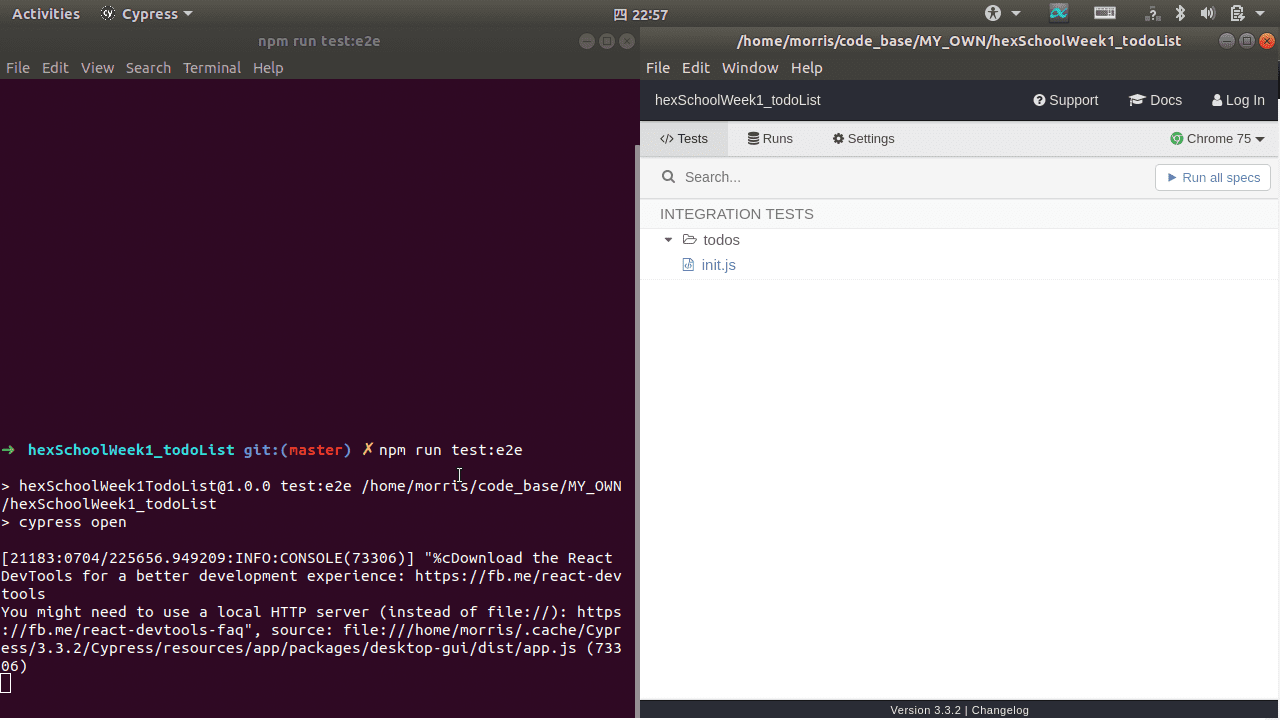Collapse the todos folder arrow
1280x720 pixels.
[x=668, y=240]
